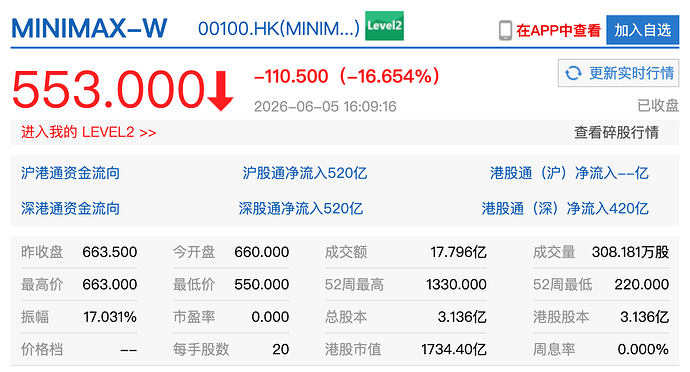Click the green Level2 badge icon
Image resolution: width=690 pixels, height=372 pixels.
click(384, 26)
